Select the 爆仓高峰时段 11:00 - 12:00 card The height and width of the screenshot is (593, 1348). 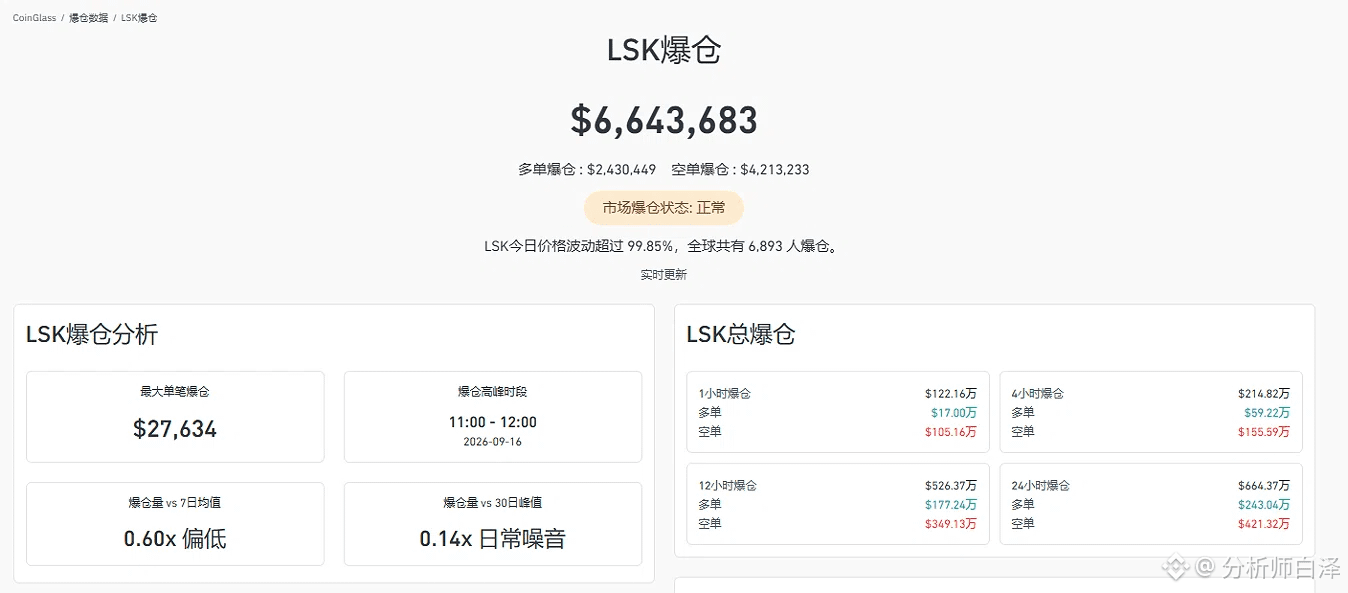493,417
